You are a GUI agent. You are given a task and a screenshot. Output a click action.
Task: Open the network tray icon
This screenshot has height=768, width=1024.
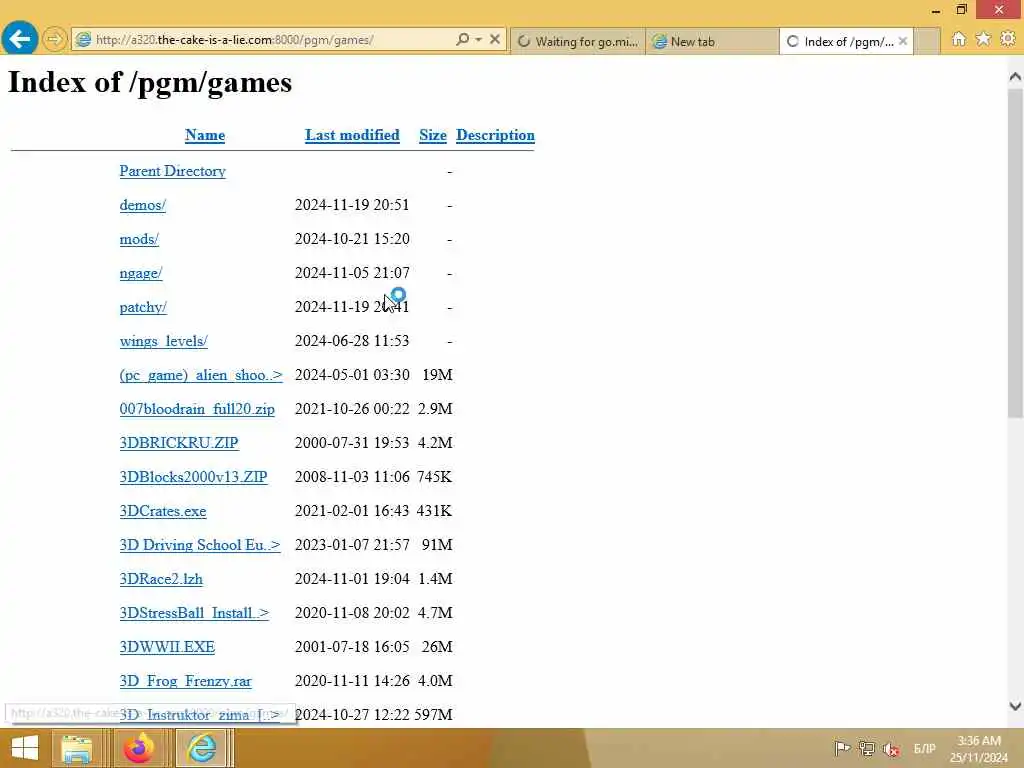click(867, 748)
